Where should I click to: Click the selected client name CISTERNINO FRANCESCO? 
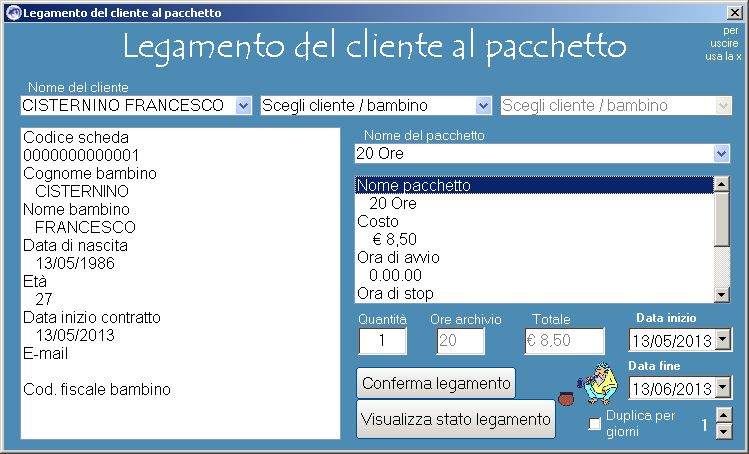[123, 105]
